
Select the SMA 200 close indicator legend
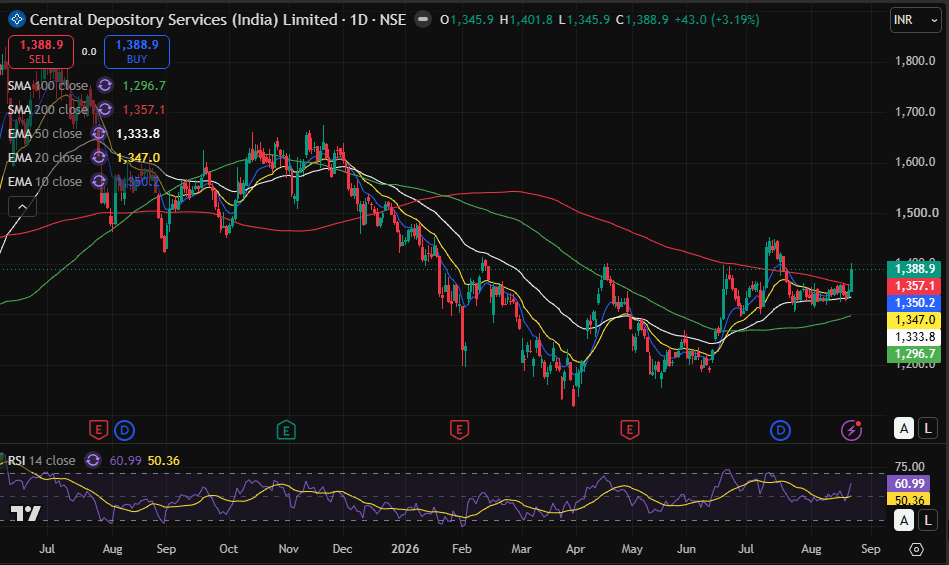[x=48, y=109]
